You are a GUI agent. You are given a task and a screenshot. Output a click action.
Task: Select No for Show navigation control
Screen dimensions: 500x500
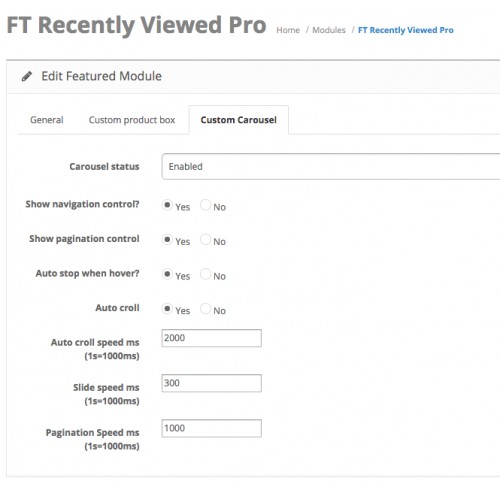coord(205,205)
